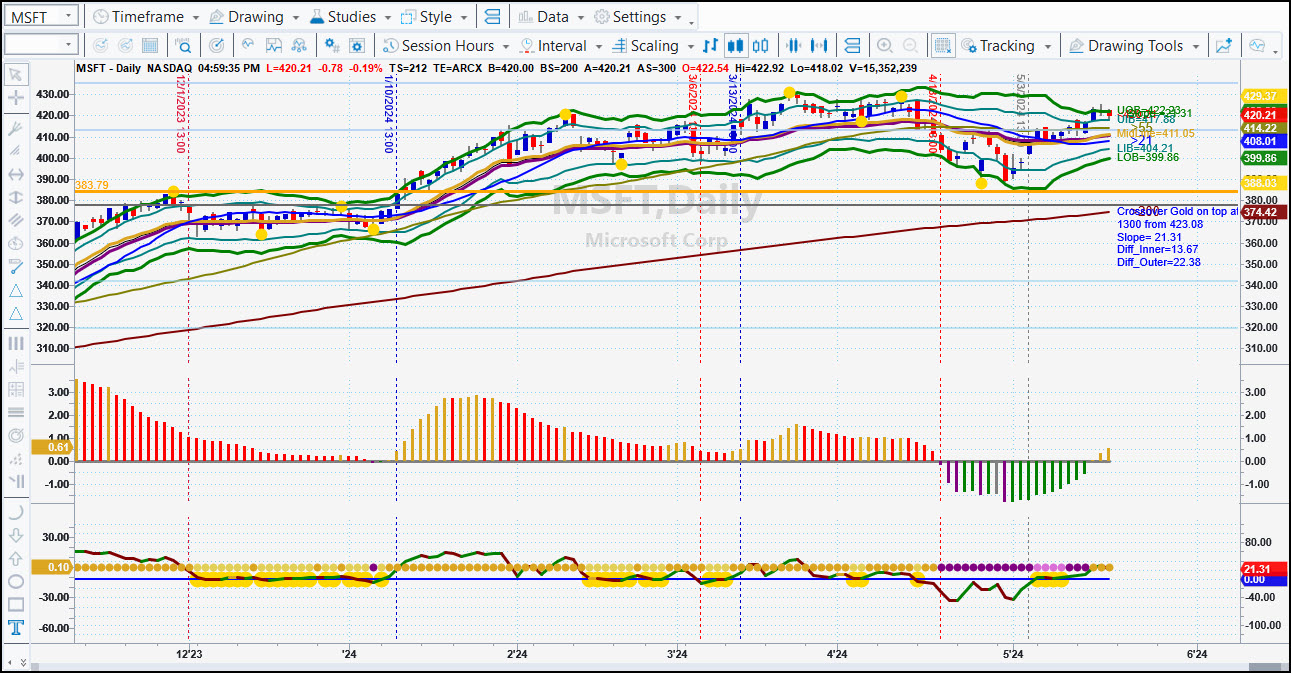This screenshot has width=1291, height=673.
Task: Switch chart to OHLC bar style
Action: coord(711,46)
